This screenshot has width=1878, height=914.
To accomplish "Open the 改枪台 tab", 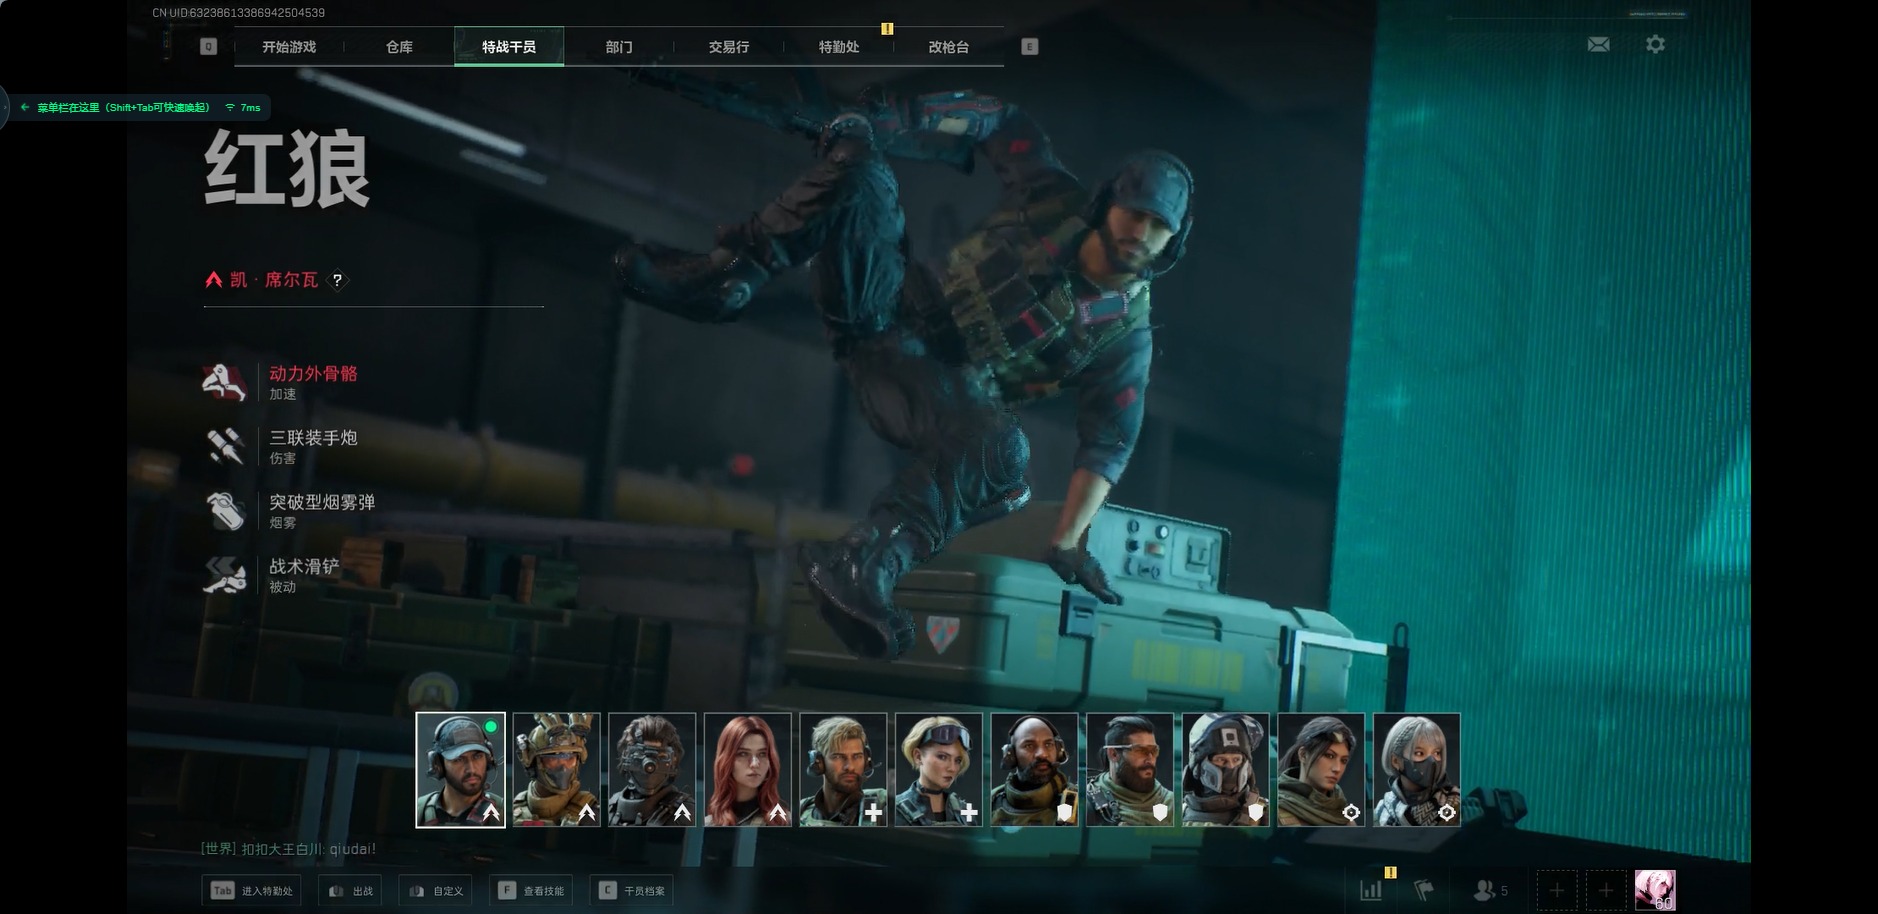I will pos(949,47).
